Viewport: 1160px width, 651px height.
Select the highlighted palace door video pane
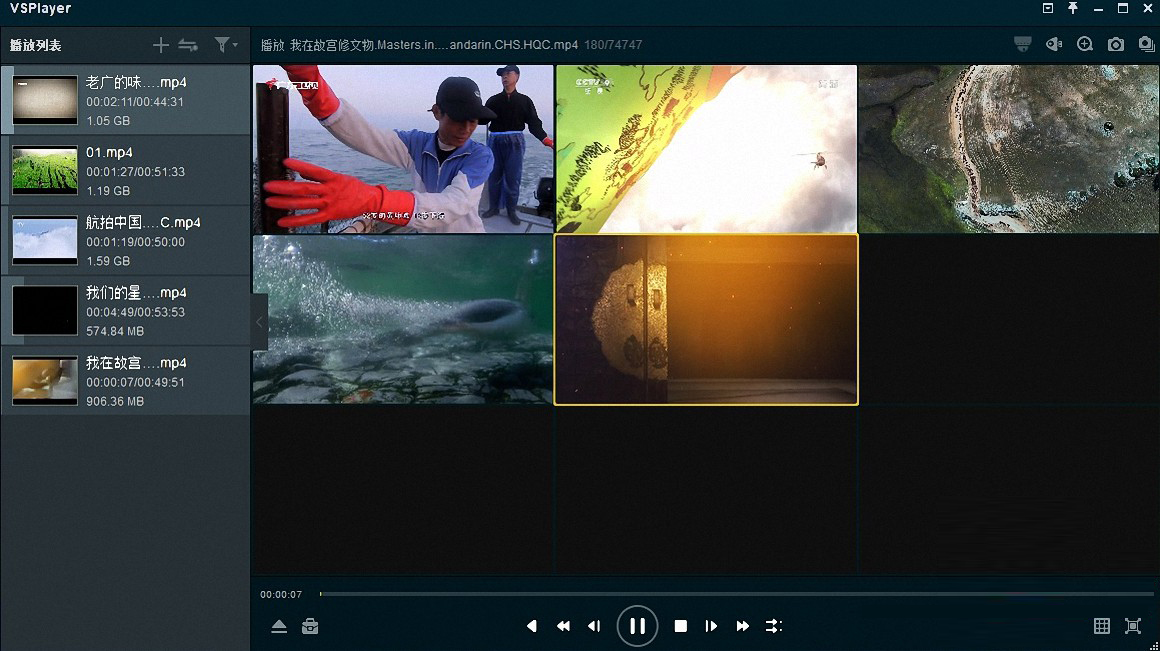tap(707, 320)
